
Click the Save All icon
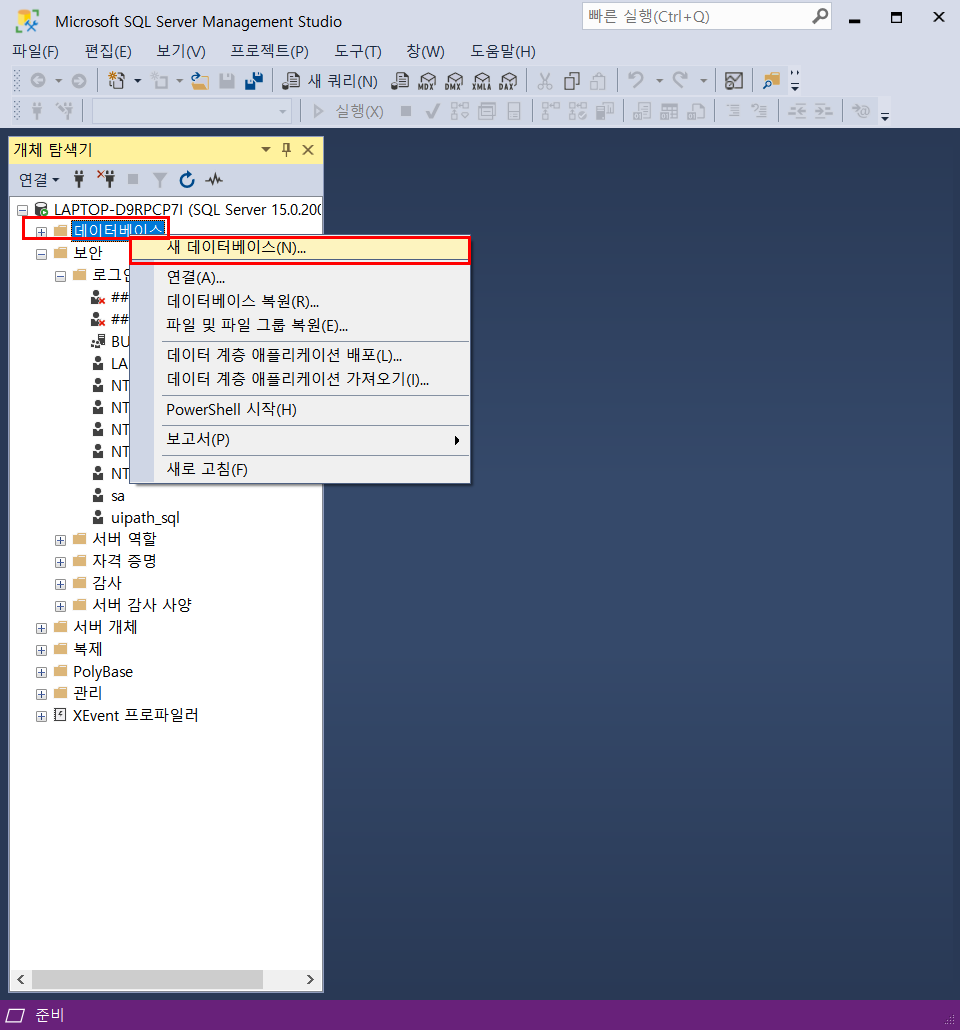[x=254, y=81]
